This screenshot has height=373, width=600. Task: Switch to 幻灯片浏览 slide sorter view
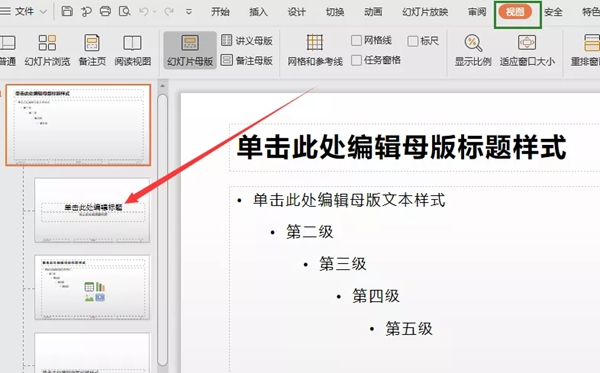[x=47, y=51]
